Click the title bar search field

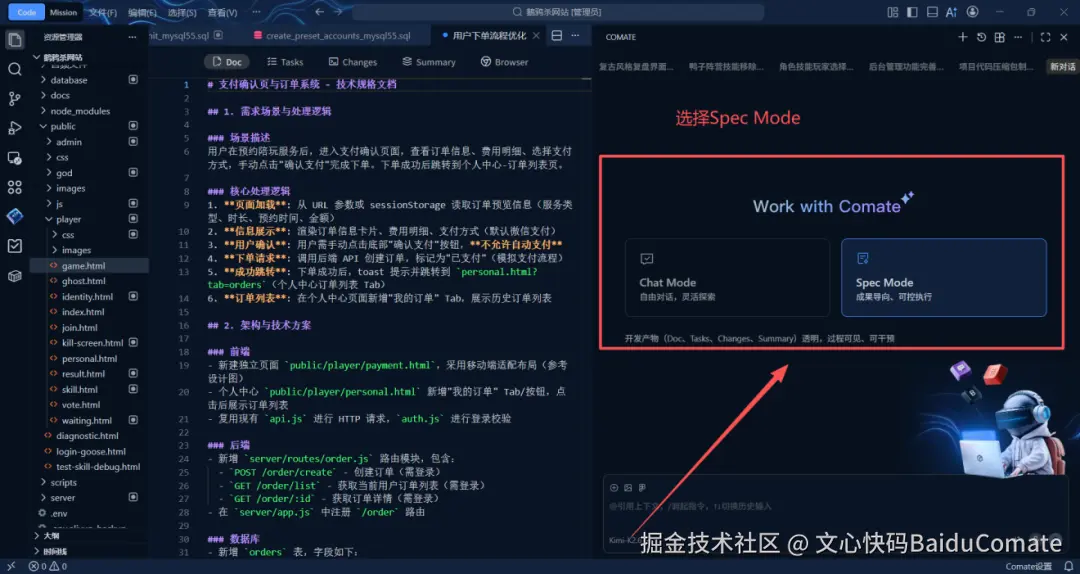click(558, 12)
